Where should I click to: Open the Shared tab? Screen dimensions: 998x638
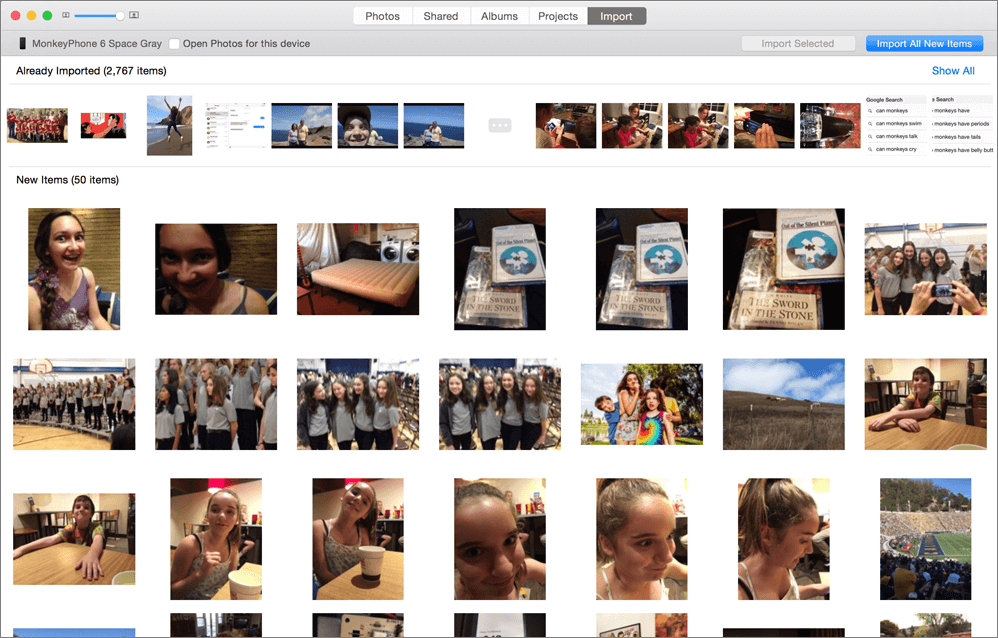click(440, 16)
